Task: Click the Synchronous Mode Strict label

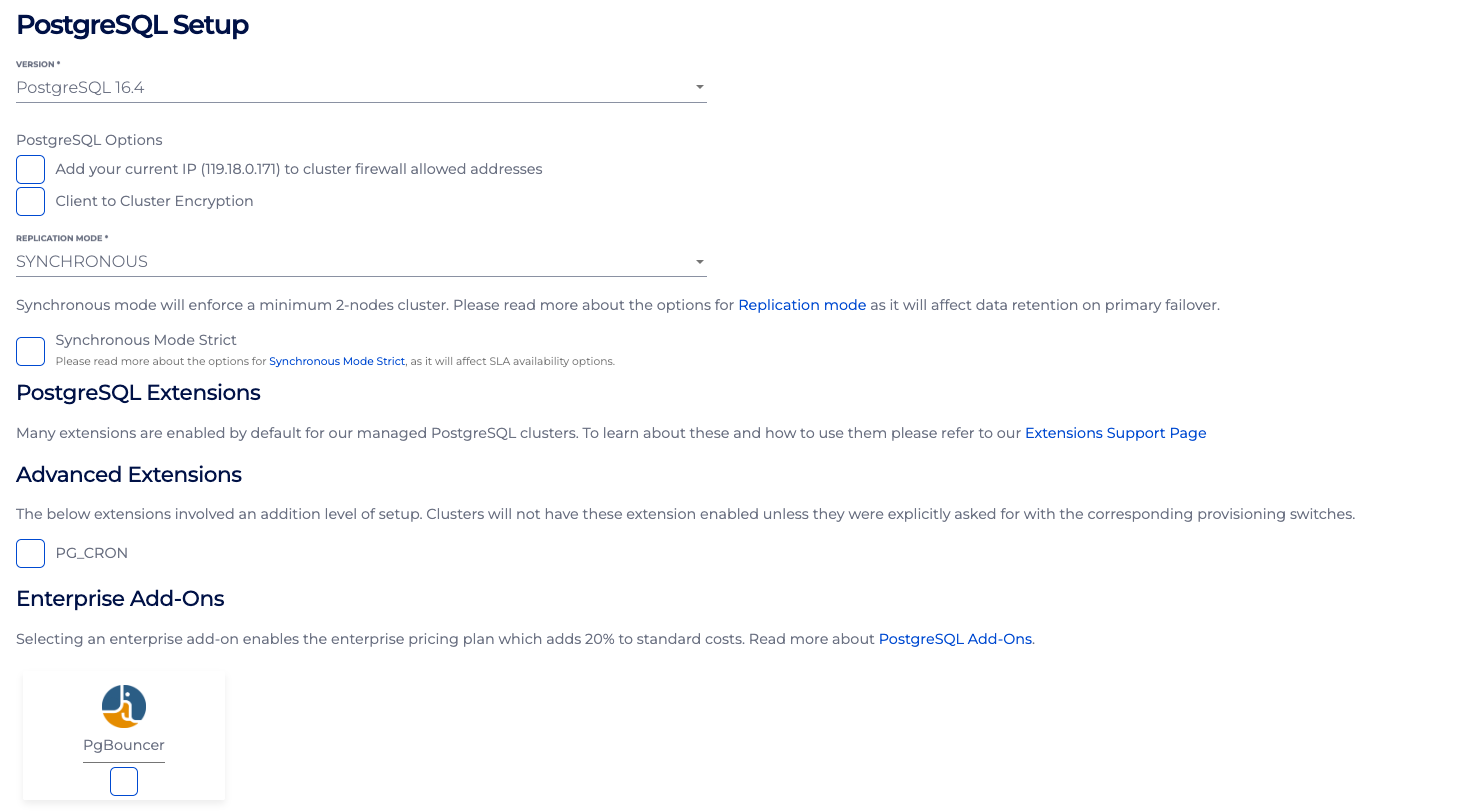Action: click(146, 340)
